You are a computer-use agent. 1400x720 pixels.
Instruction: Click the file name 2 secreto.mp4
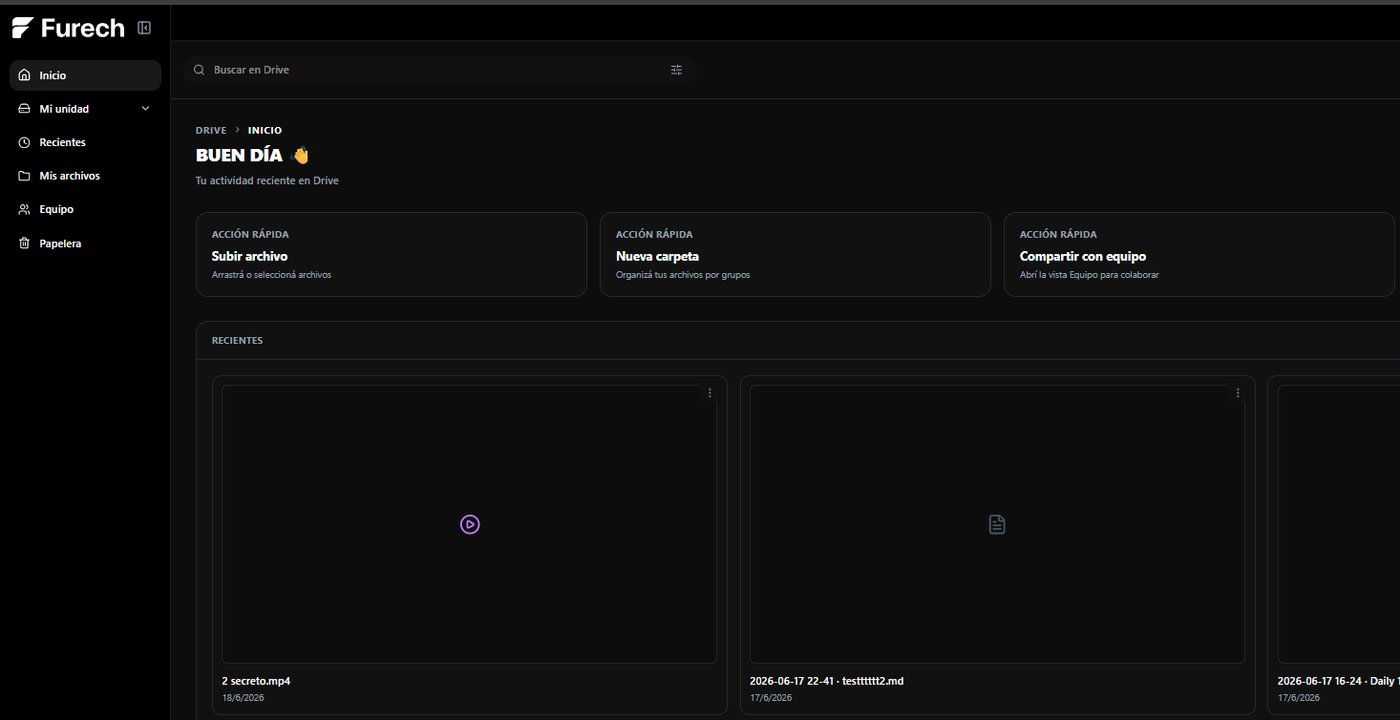[x=256, y=681]
